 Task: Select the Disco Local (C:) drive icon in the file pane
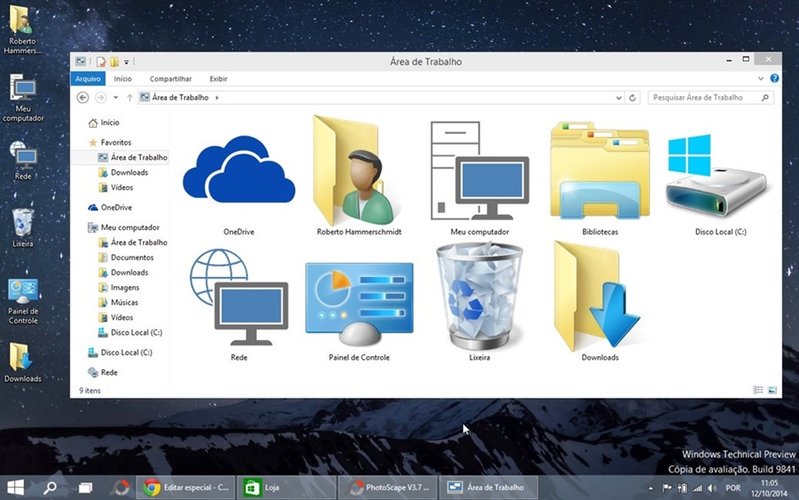[x=717, y=175]
